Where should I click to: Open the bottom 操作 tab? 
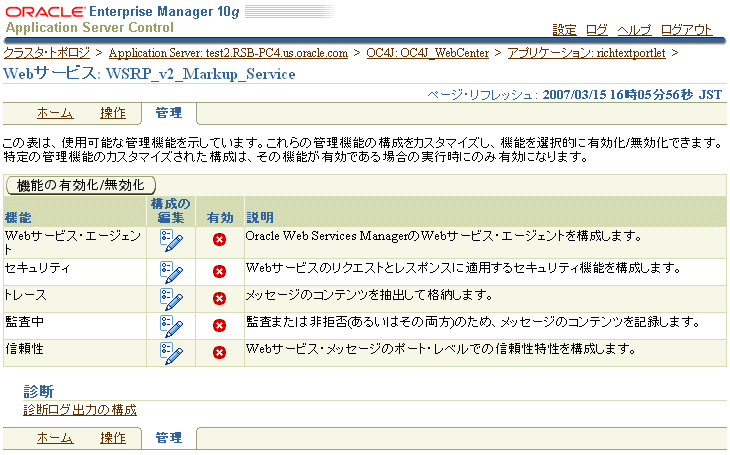[113, 438]
